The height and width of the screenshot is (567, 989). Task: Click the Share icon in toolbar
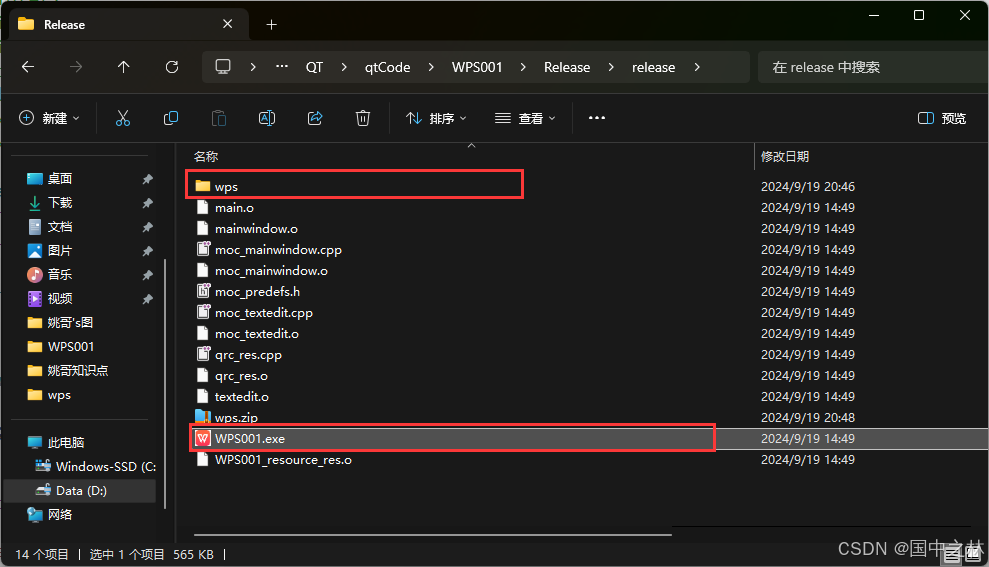point(315,118)
